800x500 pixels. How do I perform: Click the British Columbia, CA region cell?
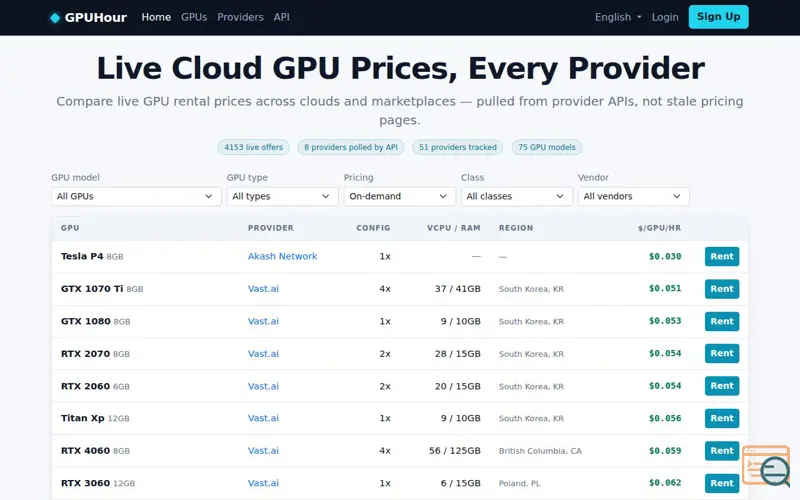coord(540,451)
